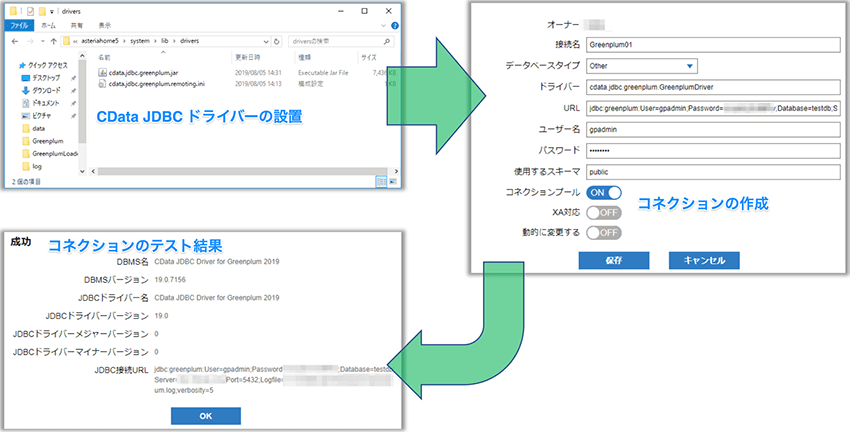Open the log folder in navigation pane
Screen dimensions: 850x432
[x=37, y=166]
